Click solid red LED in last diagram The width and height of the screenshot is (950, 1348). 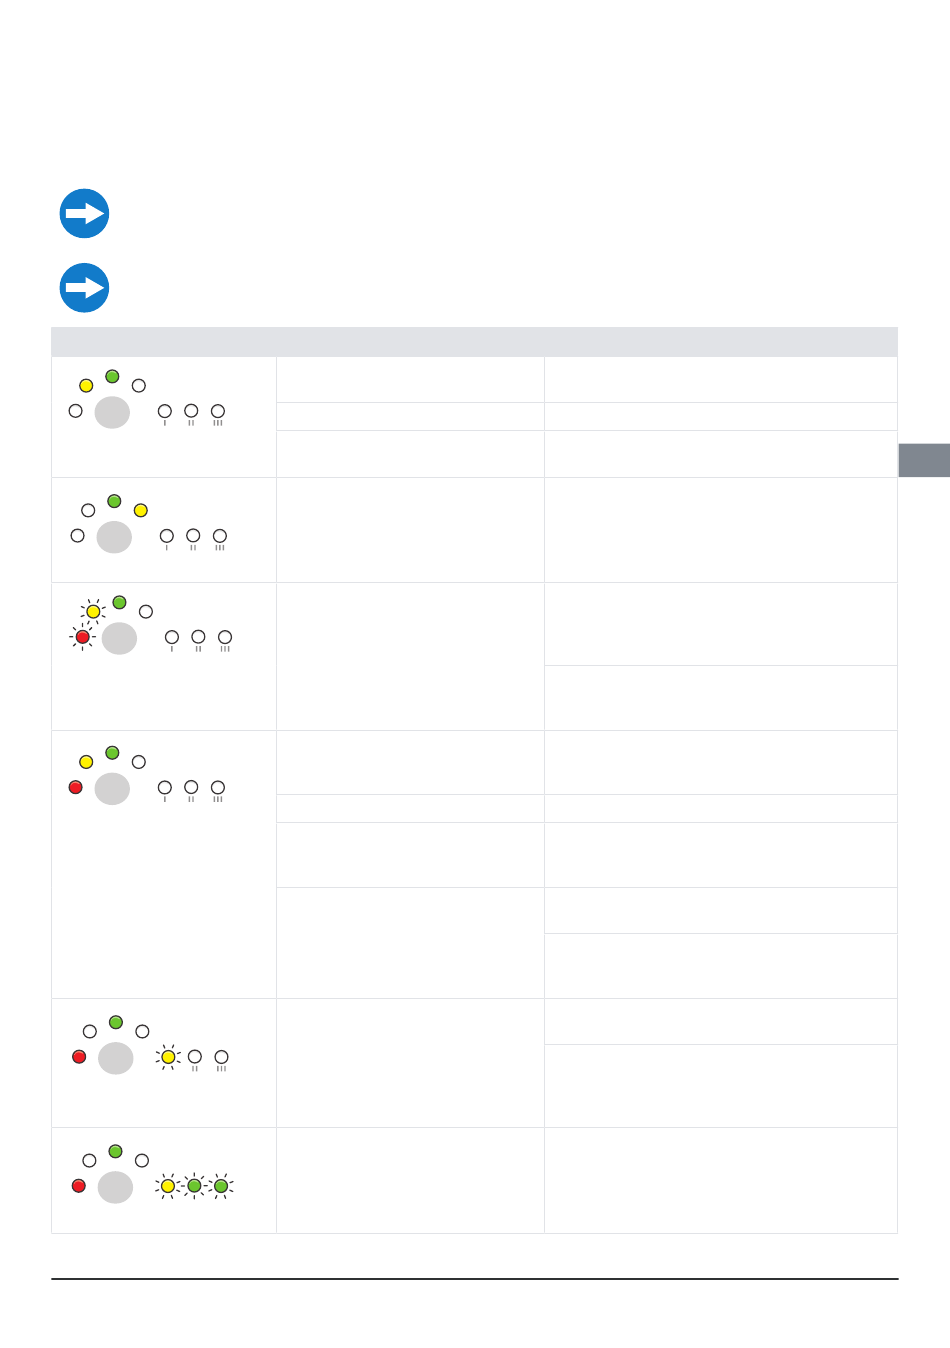click(x=79, y=1186)
